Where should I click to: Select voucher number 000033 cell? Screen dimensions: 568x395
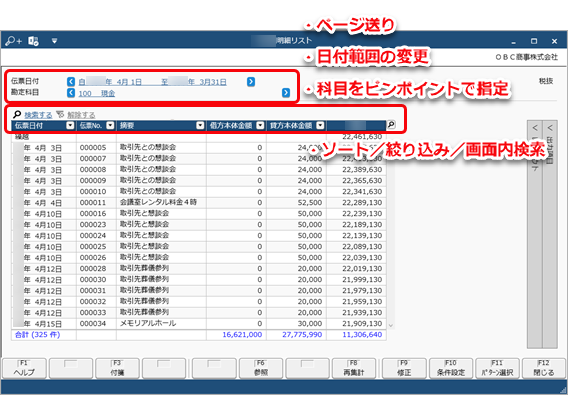[96, 312]
